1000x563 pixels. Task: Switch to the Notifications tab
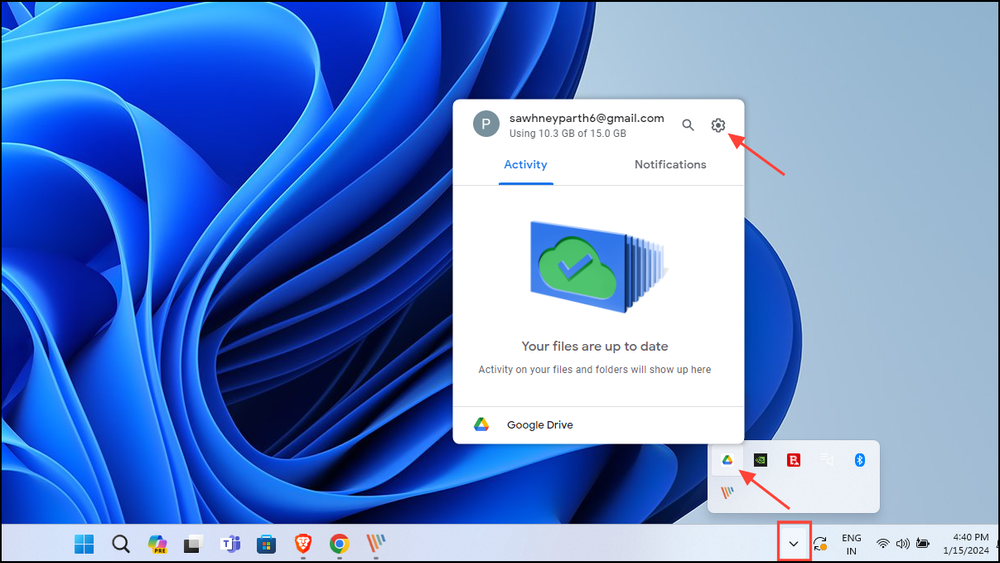point(670,165)
